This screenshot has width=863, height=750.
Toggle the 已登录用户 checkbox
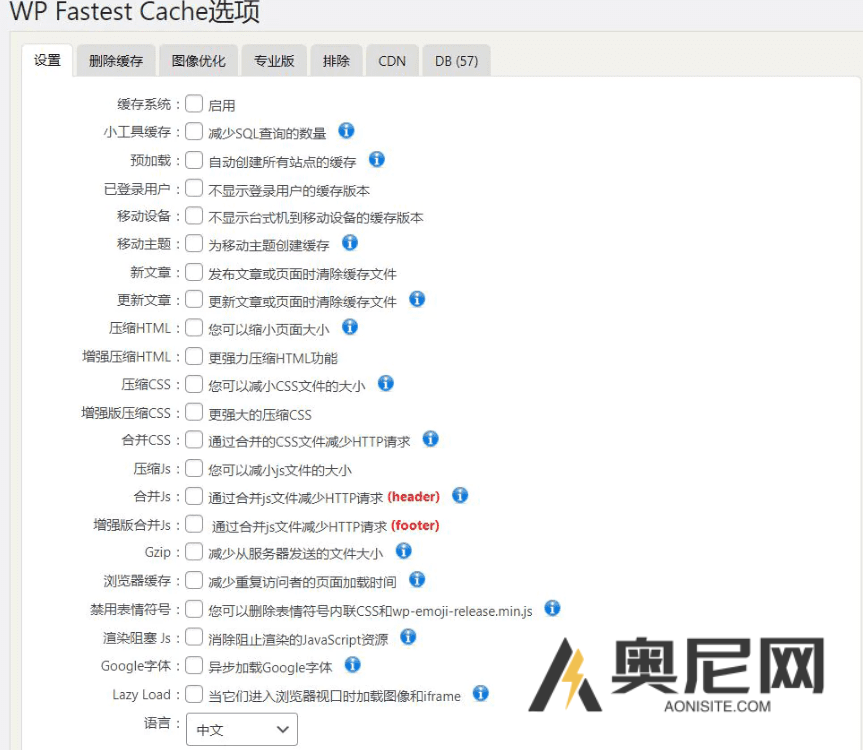click(x=194, y=188)
